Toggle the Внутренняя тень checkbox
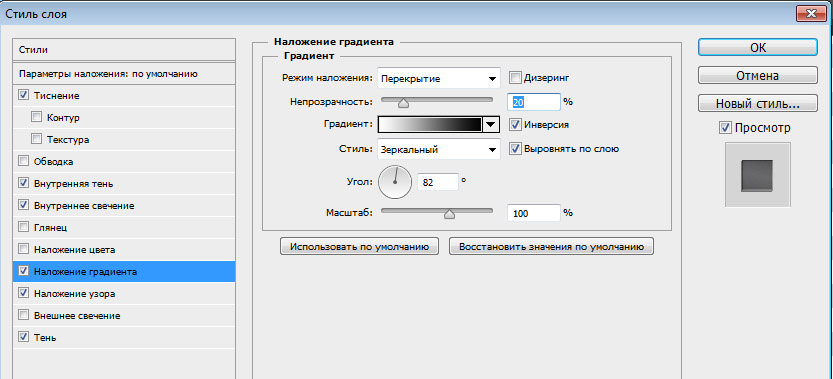The width and height of the screenshot is (833, 379). click(x=23, y=183)
